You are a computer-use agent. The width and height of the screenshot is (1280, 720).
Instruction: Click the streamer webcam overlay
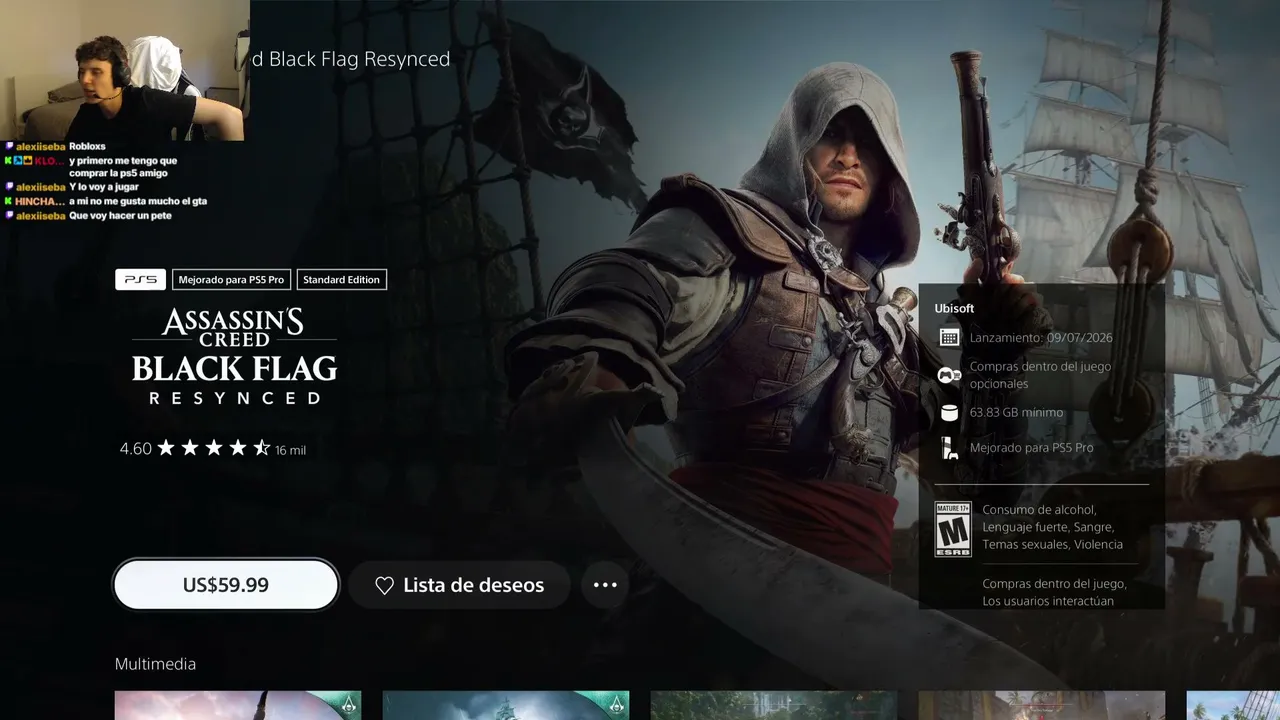pos(124,70)
